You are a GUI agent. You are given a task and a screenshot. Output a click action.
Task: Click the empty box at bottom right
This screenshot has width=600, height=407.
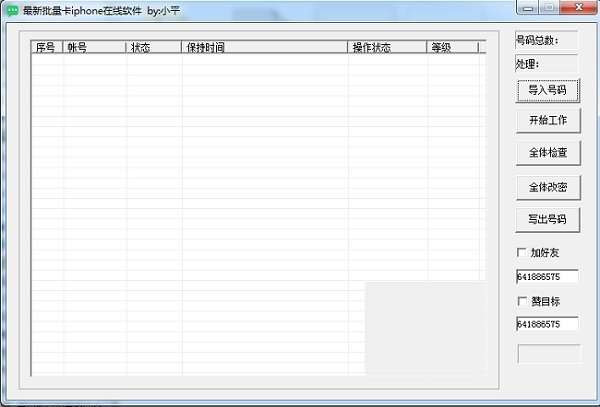click(x=549, y=354)
